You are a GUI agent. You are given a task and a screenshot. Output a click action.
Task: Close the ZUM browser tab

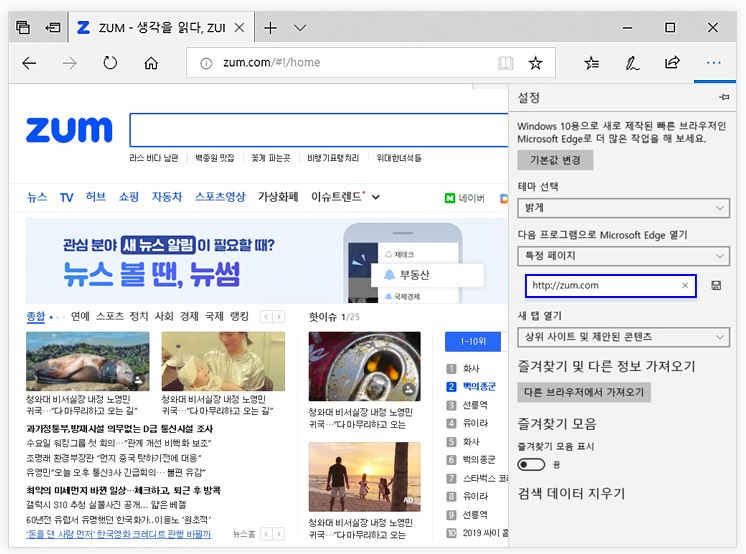239,28
